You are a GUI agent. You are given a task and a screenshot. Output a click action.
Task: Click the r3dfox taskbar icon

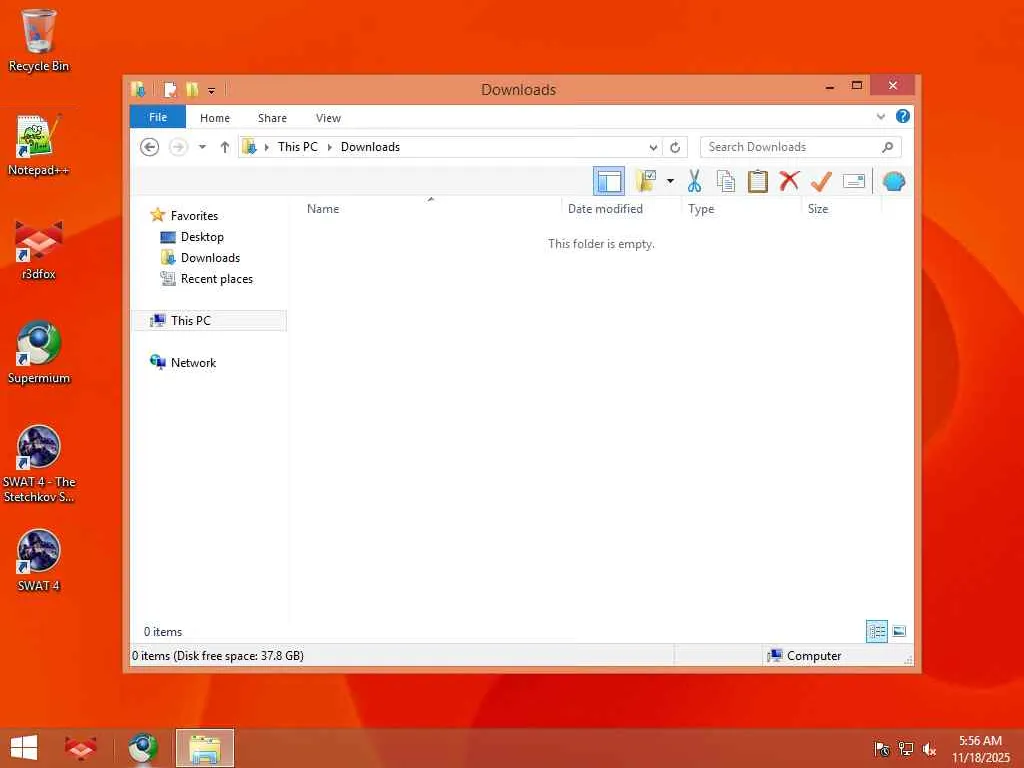pyautogui.click(x=80, y=748)
